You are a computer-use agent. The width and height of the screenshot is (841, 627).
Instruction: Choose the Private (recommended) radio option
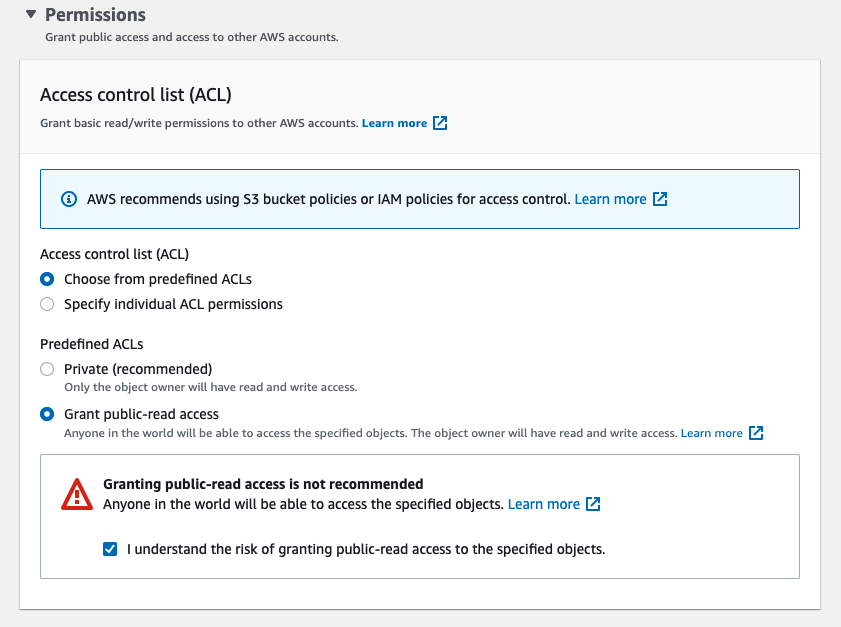[x=47, y=369]
